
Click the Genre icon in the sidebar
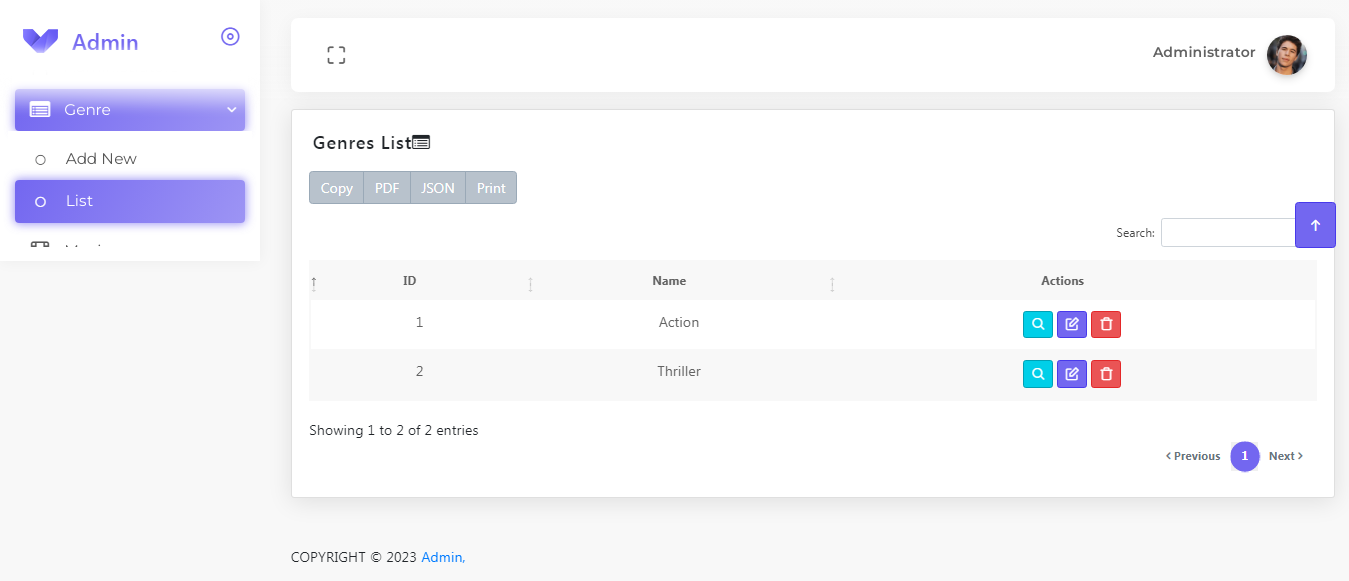pyautogui.click(x=38, y=109)
